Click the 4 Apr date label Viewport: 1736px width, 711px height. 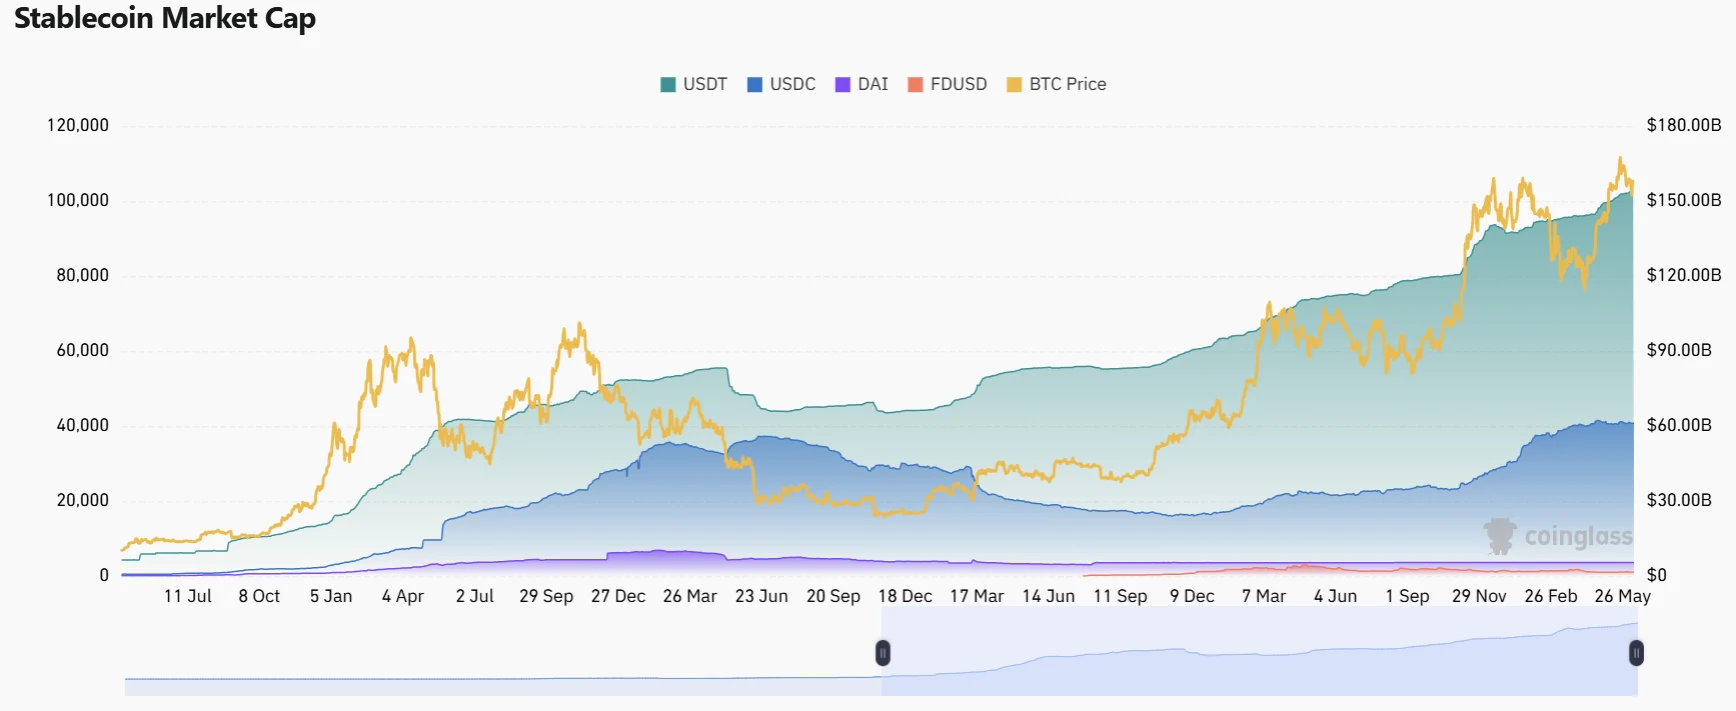(403, 596)
